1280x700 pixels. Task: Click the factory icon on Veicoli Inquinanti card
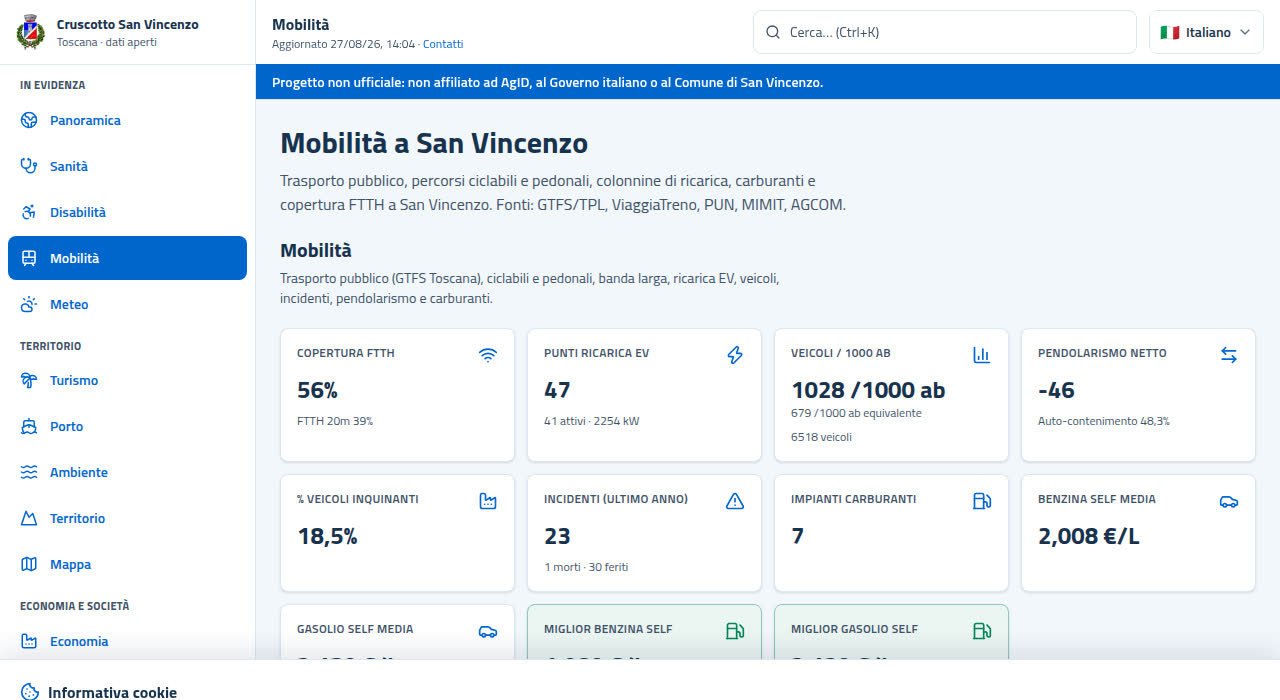(x=488, y=501)
